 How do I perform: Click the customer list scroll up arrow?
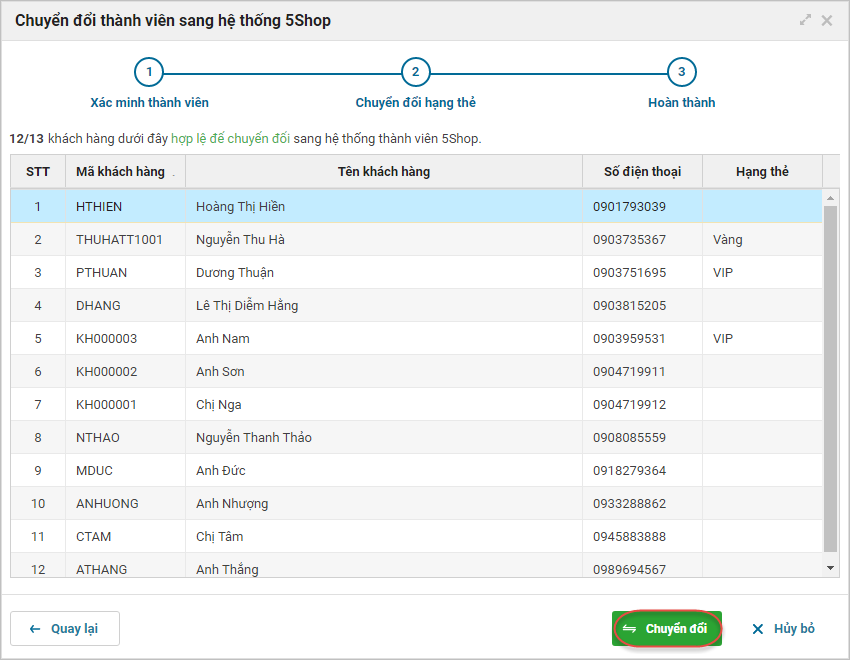click(x=830, y=197)
